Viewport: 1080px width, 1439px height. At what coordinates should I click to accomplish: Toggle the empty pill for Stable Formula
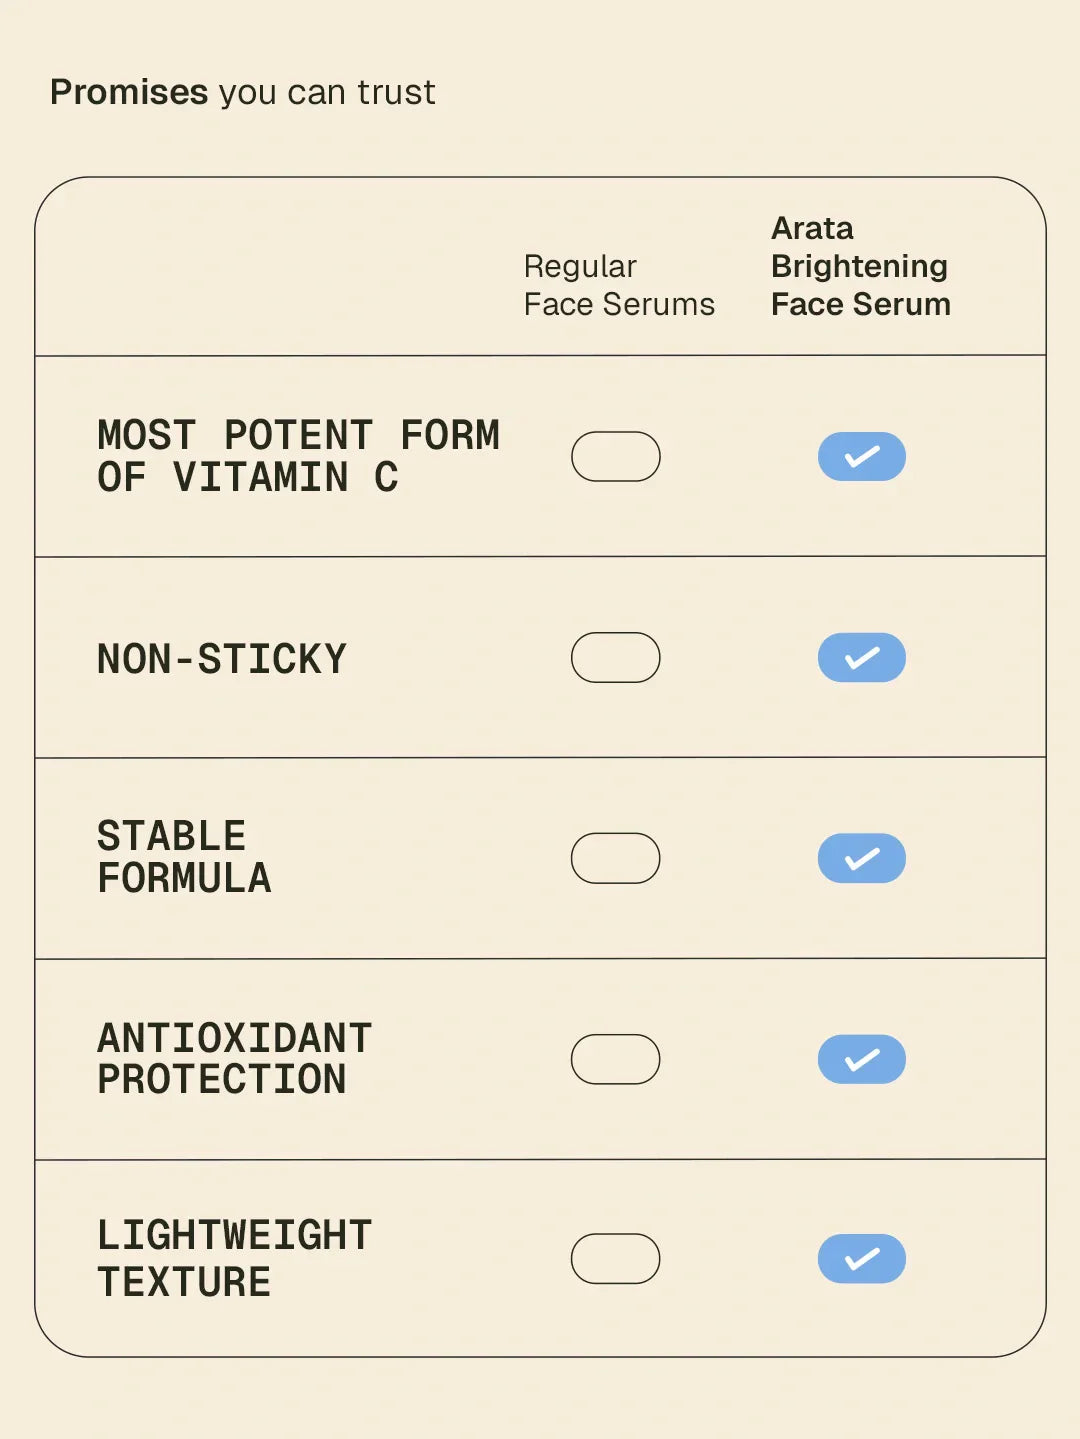coord(616,858)
